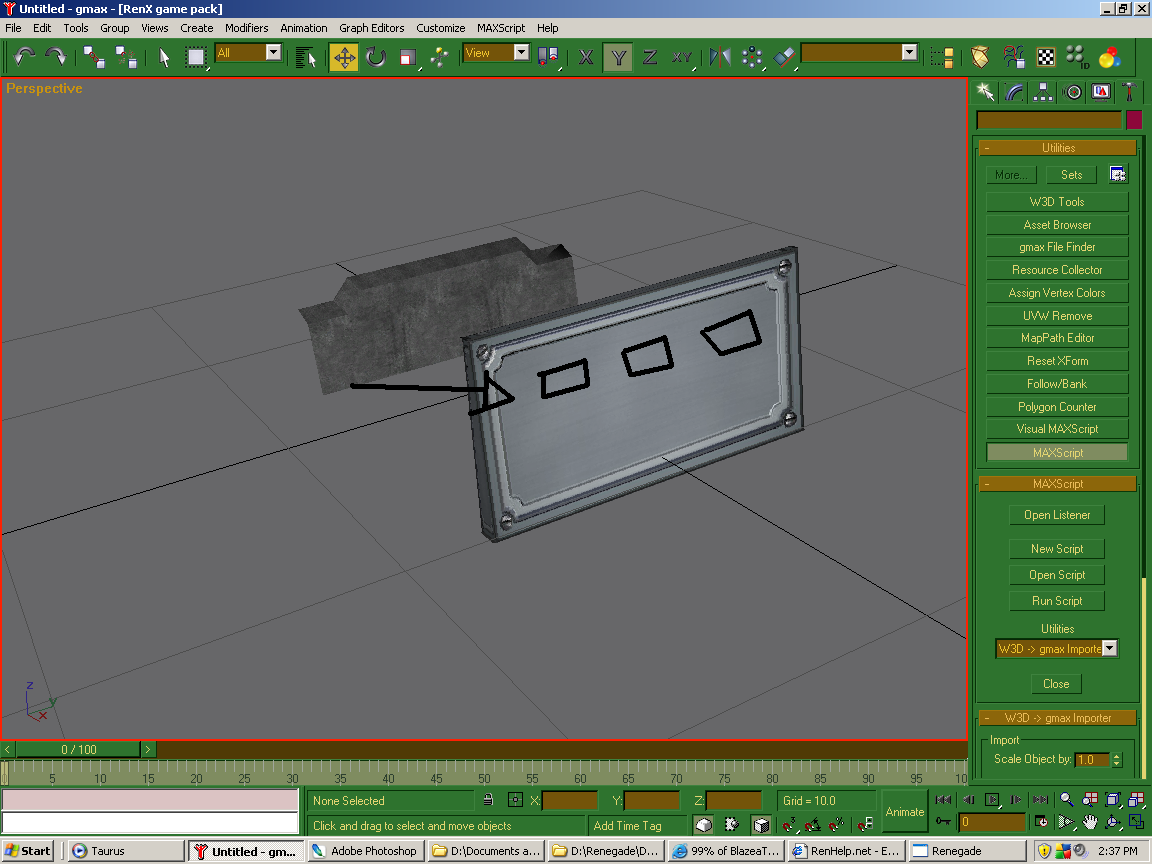Toggle the selection lock padlock
Image resolution: width=1152 pixels, height=864 pixels.
(487, 800)
